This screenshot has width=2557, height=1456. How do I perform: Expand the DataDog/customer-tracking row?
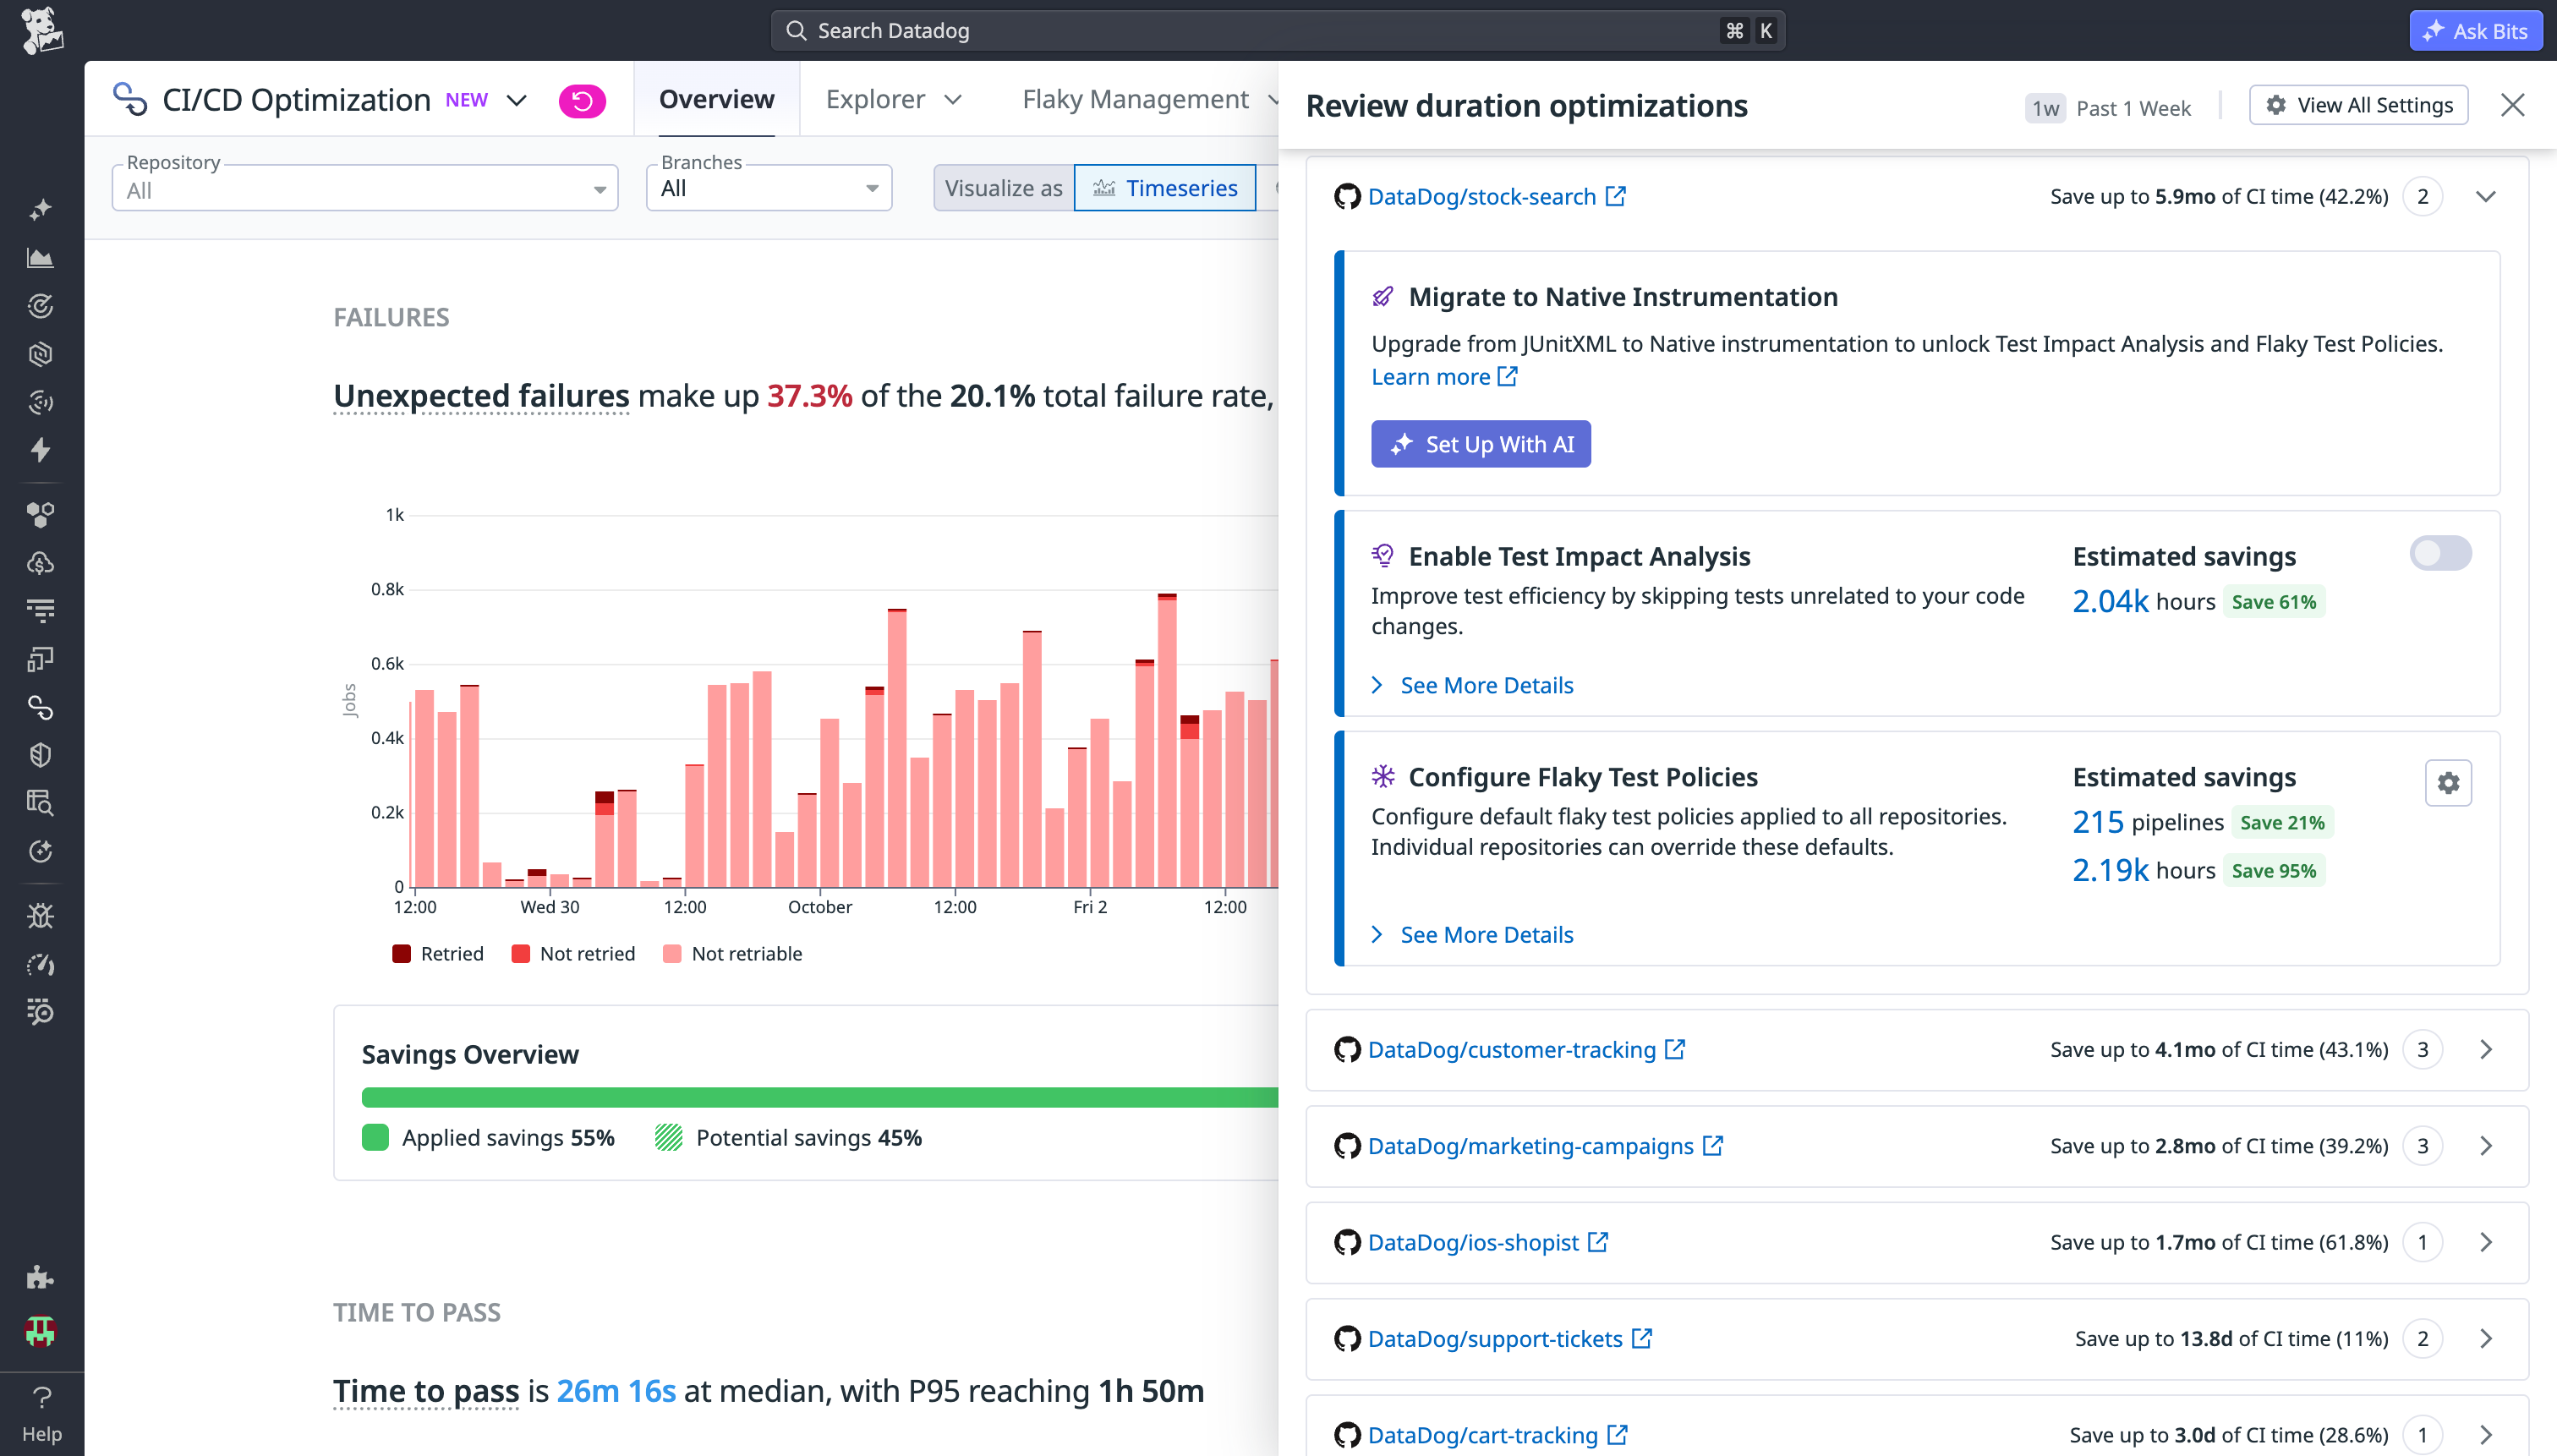coord(2485,1049)
